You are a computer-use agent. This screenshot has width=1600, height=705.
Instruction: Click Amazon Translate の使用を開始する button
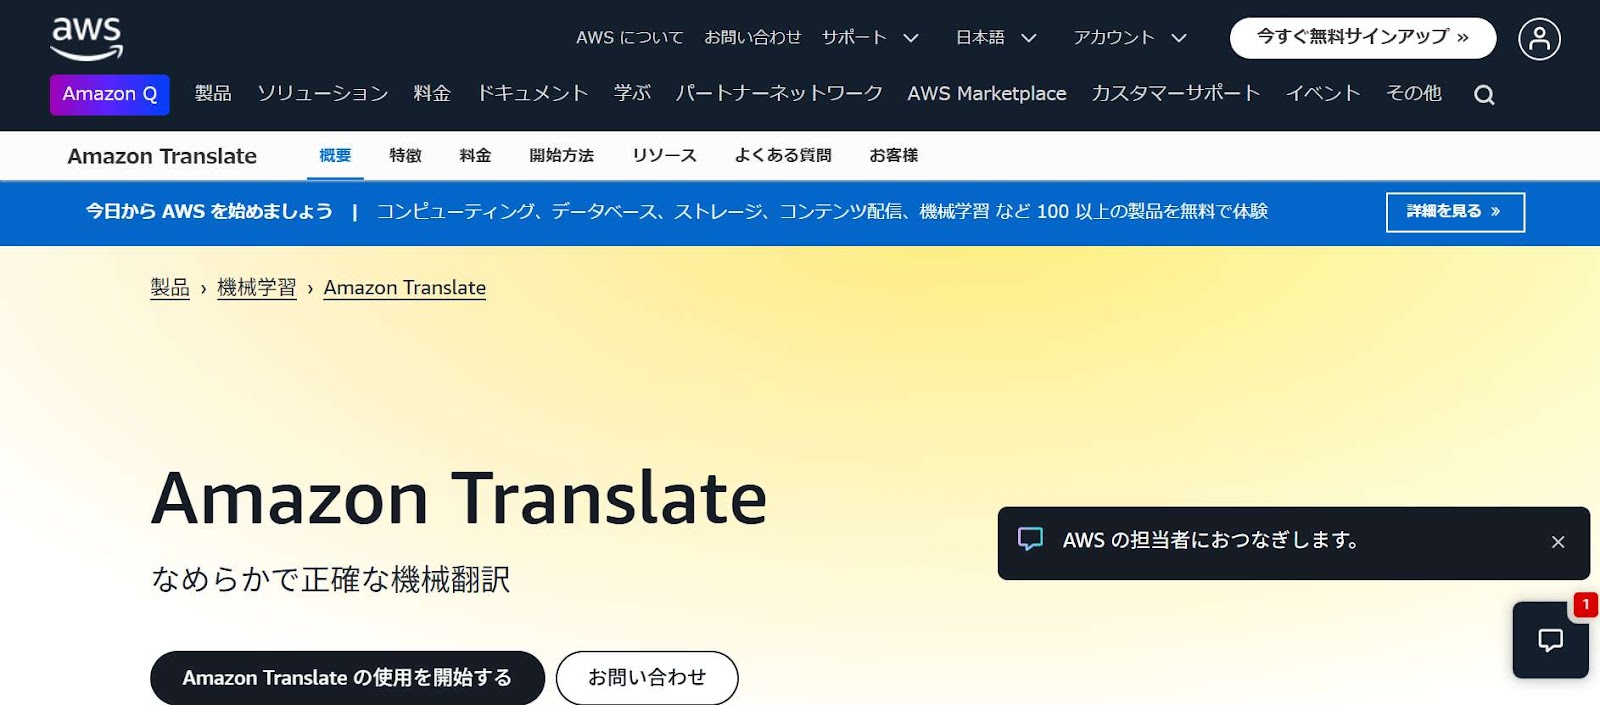coord(347,678)
